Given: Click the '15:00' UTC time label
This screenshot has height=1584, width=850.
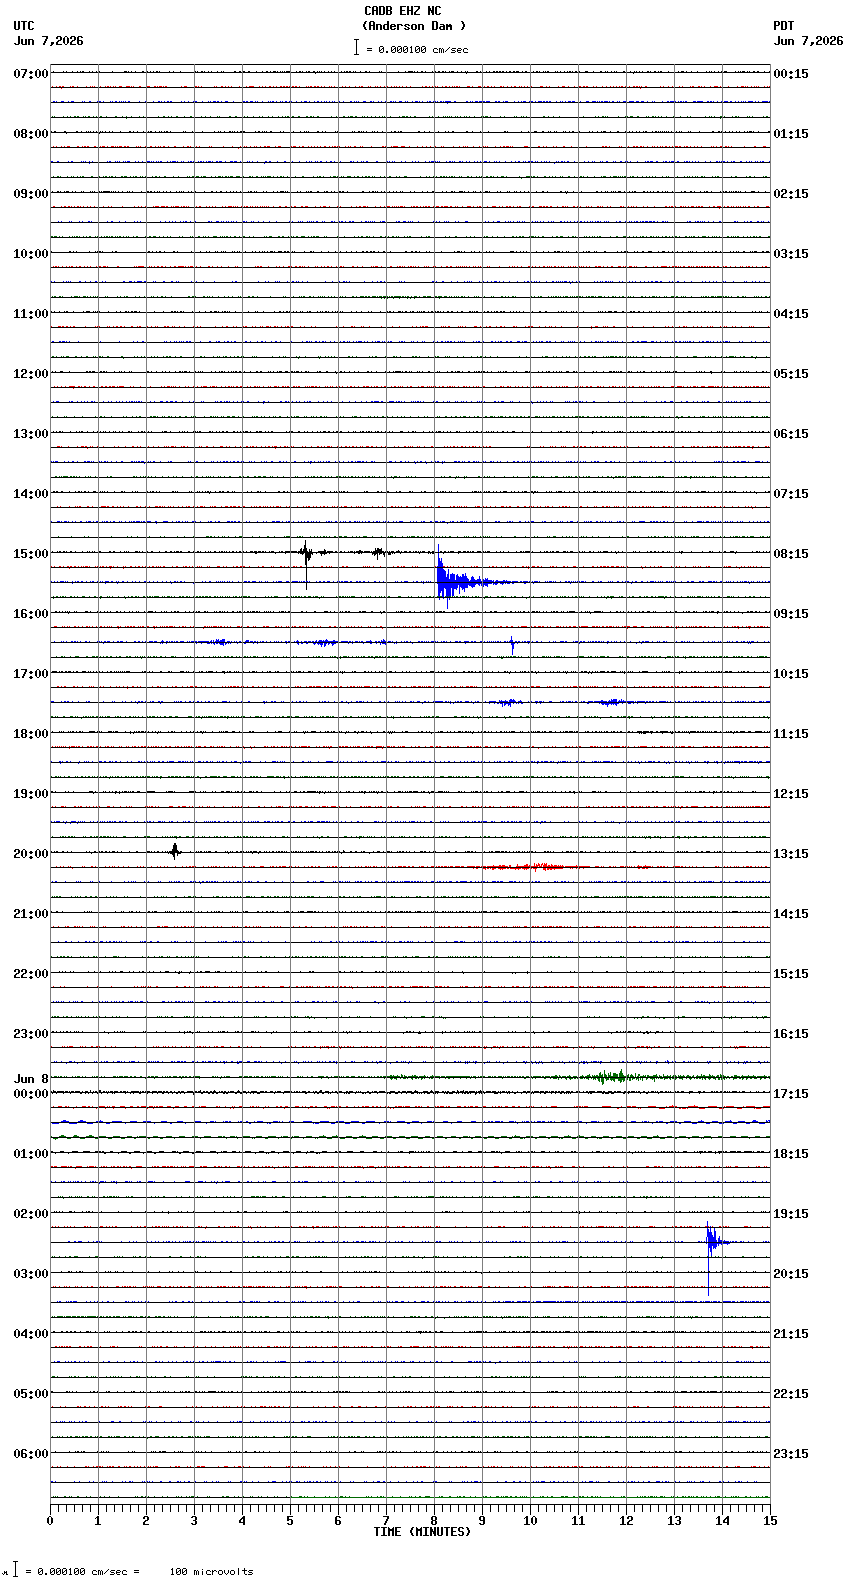Looking at the screenshot, I should tap(31, 554).
